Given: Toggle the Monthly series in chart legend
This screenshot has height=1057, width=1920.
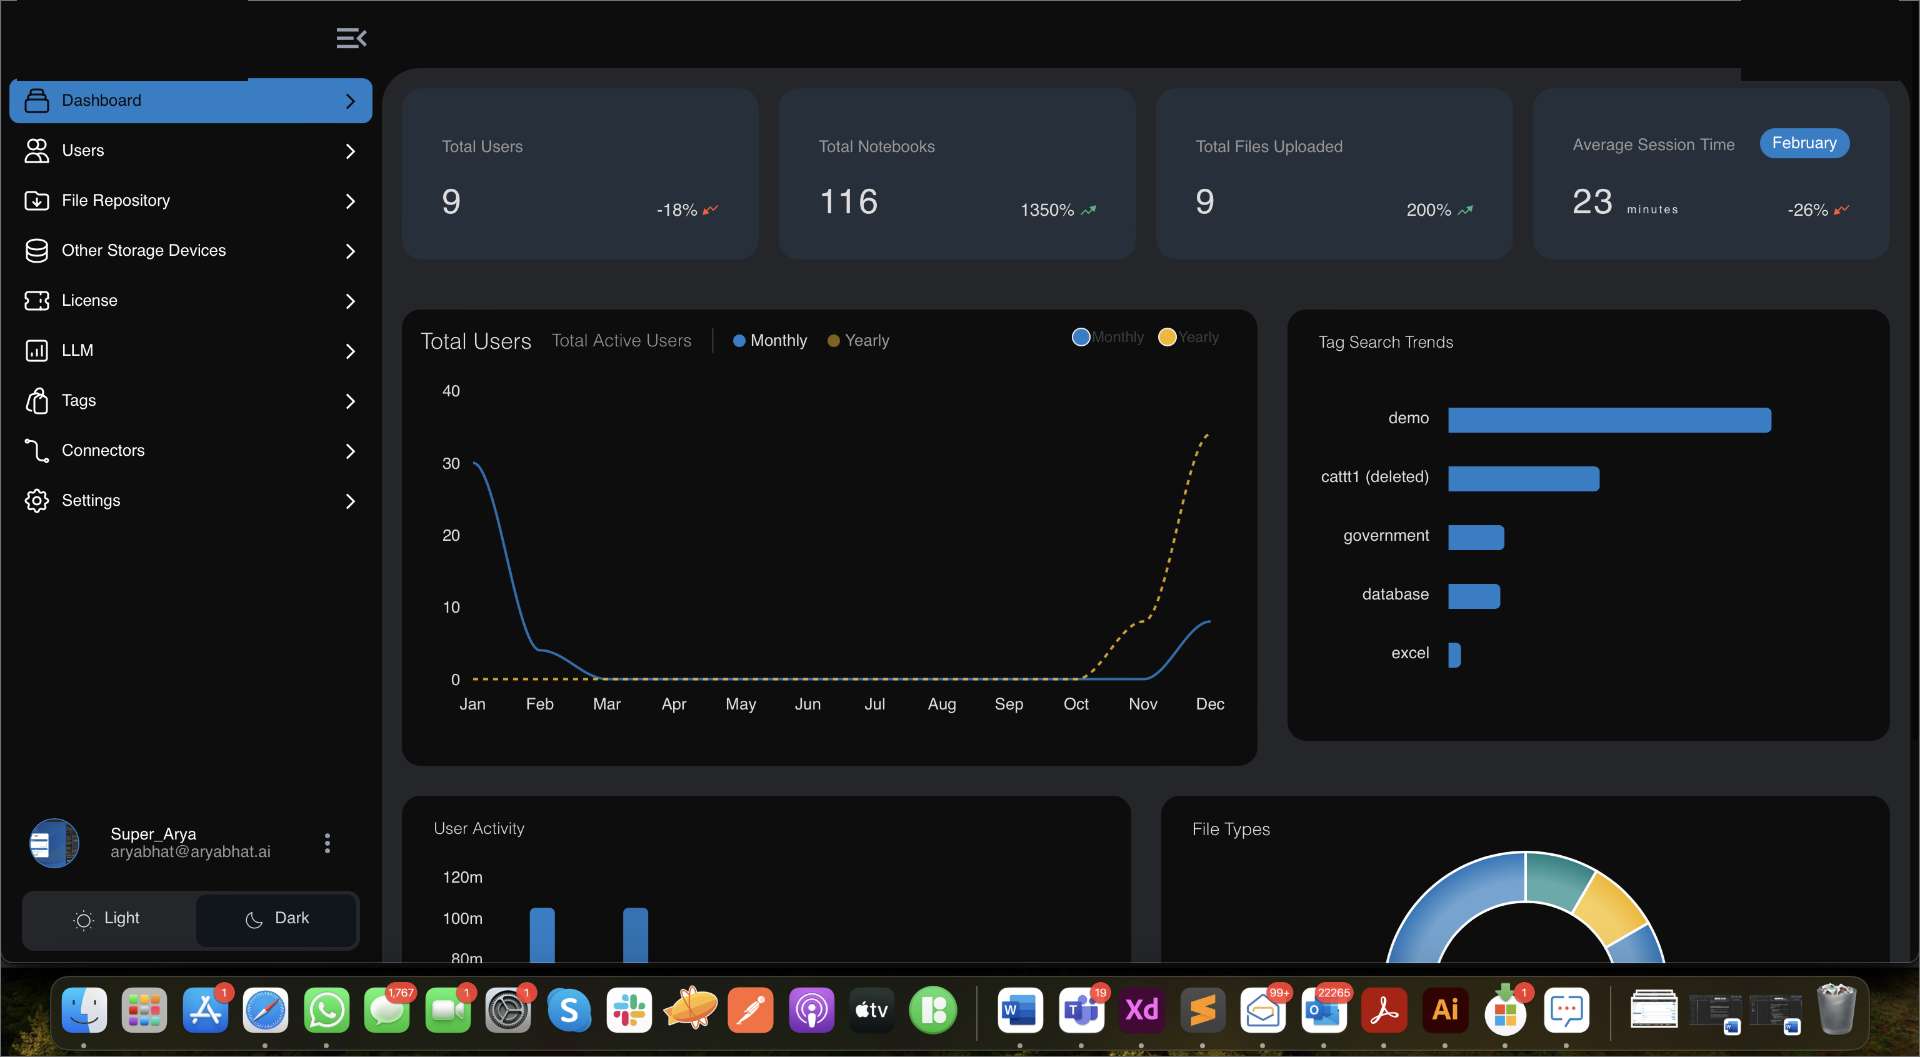Looking at the screenshot, I should pyautogui.click(x=1108, y=337).
